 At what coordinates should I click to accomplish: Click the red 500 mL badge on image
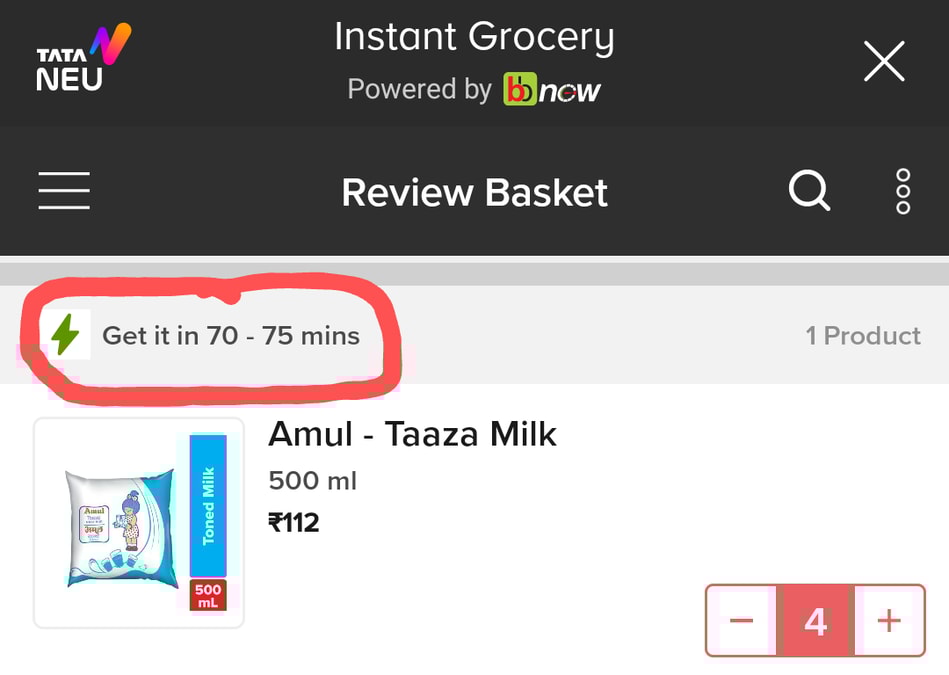pyautogui.click(x=208, y=595)
